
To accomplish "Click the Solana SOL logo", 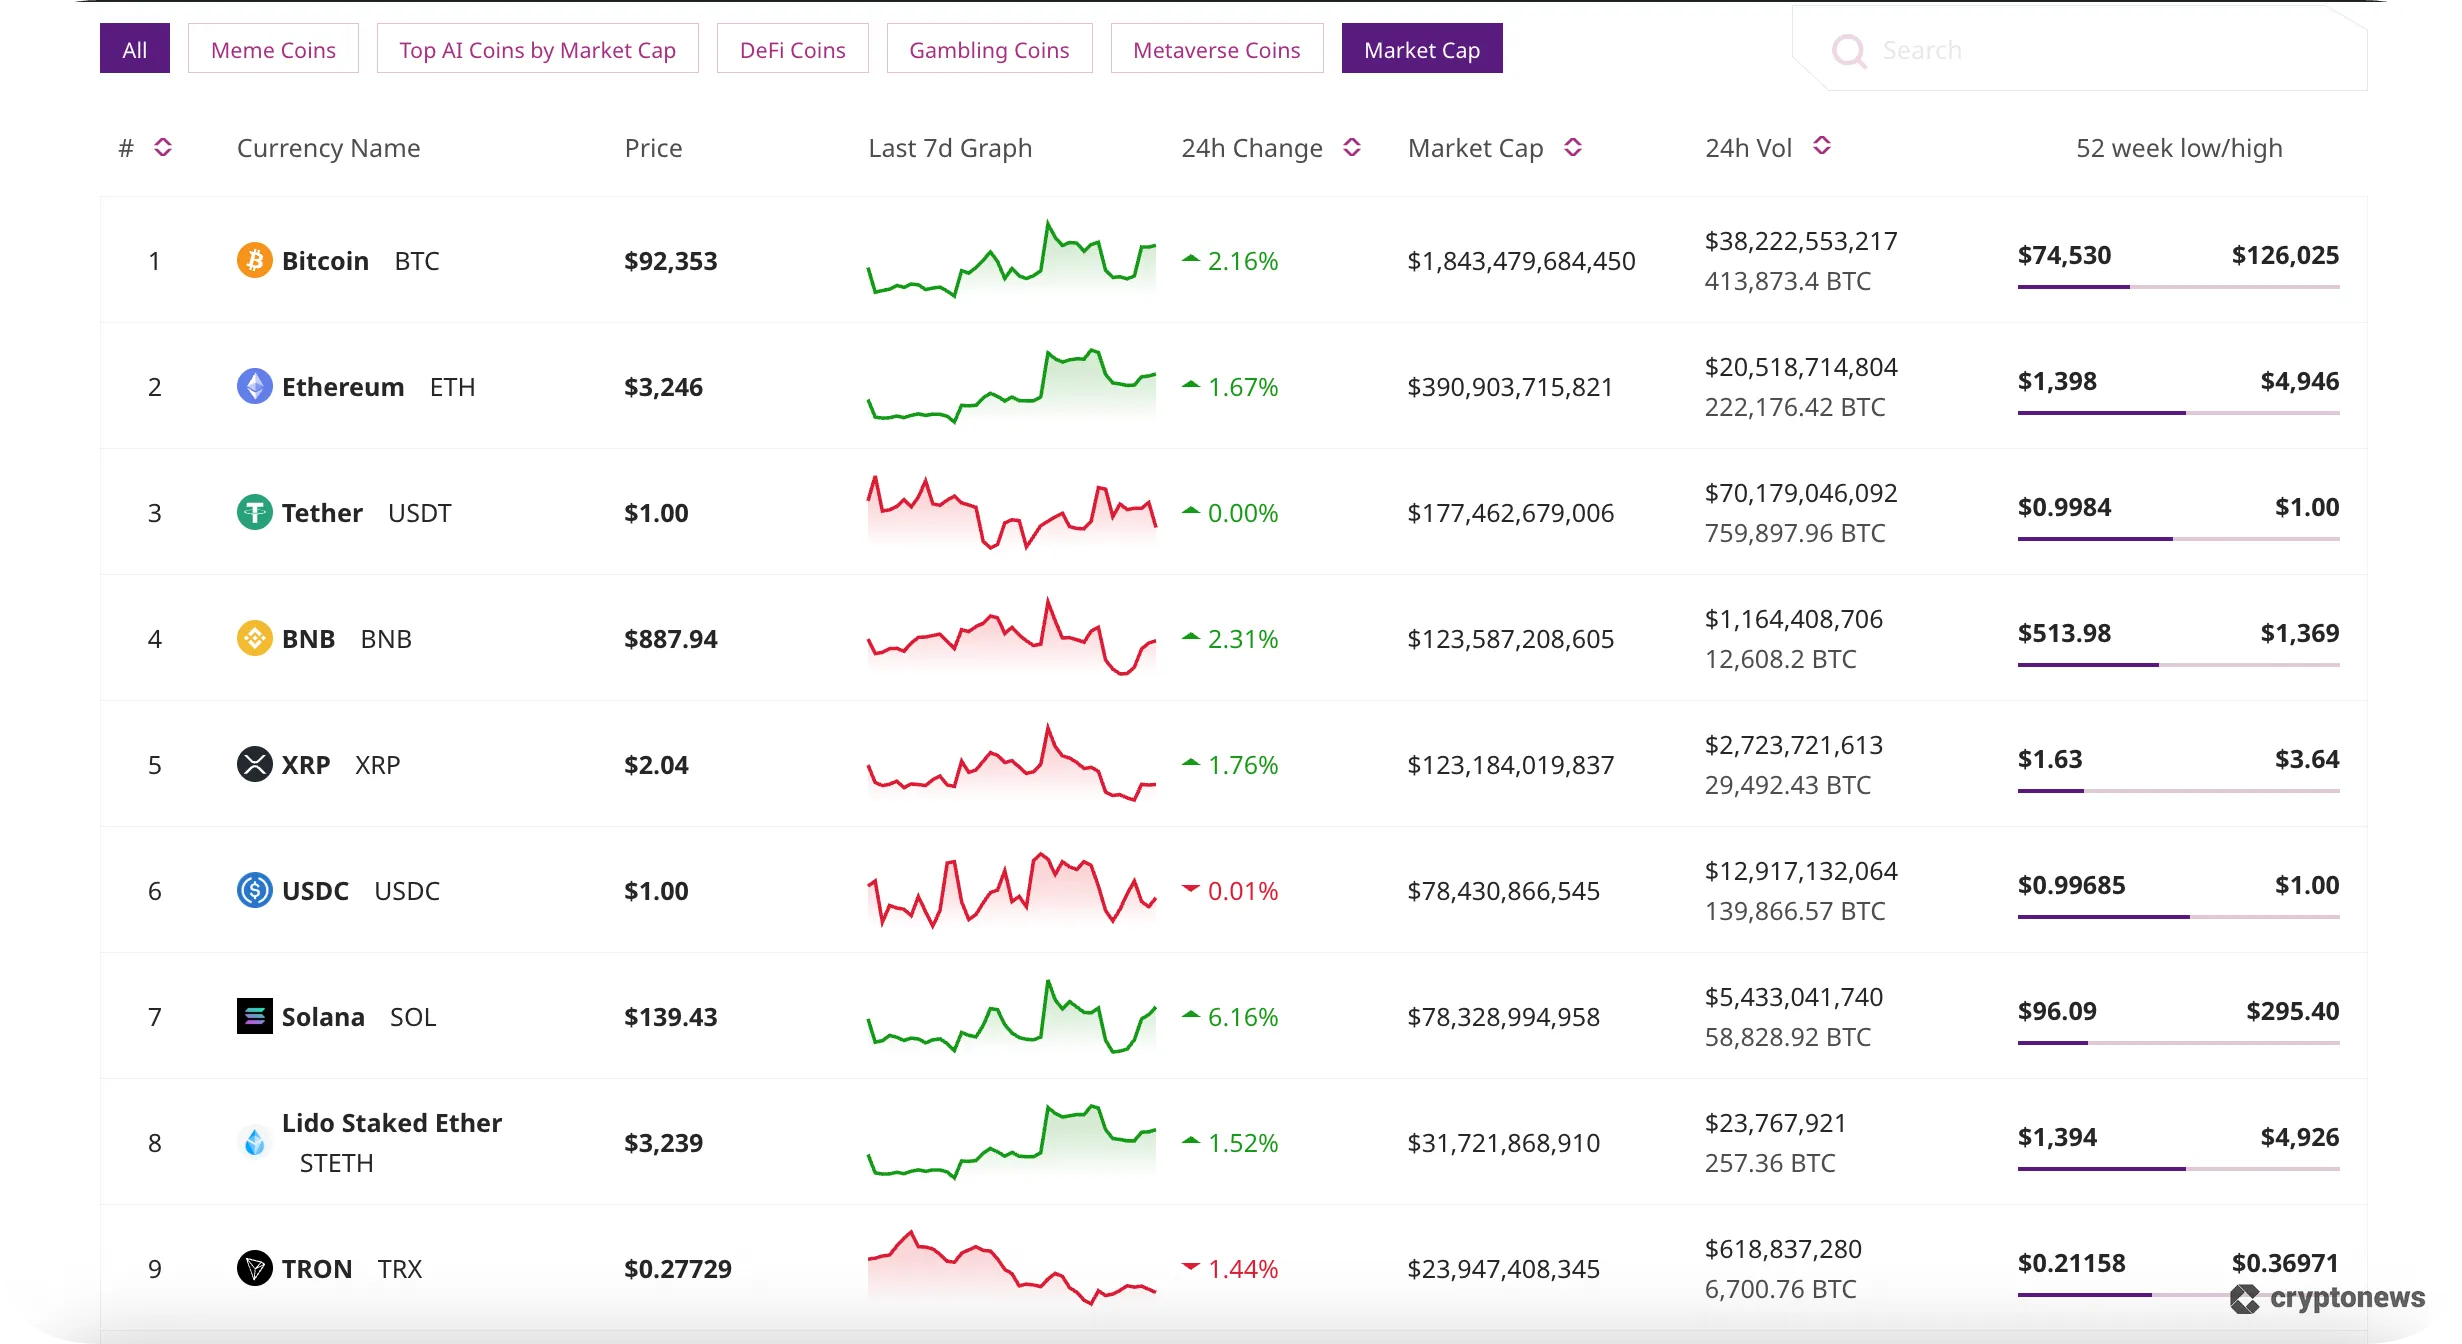I will pos(255,1016).
